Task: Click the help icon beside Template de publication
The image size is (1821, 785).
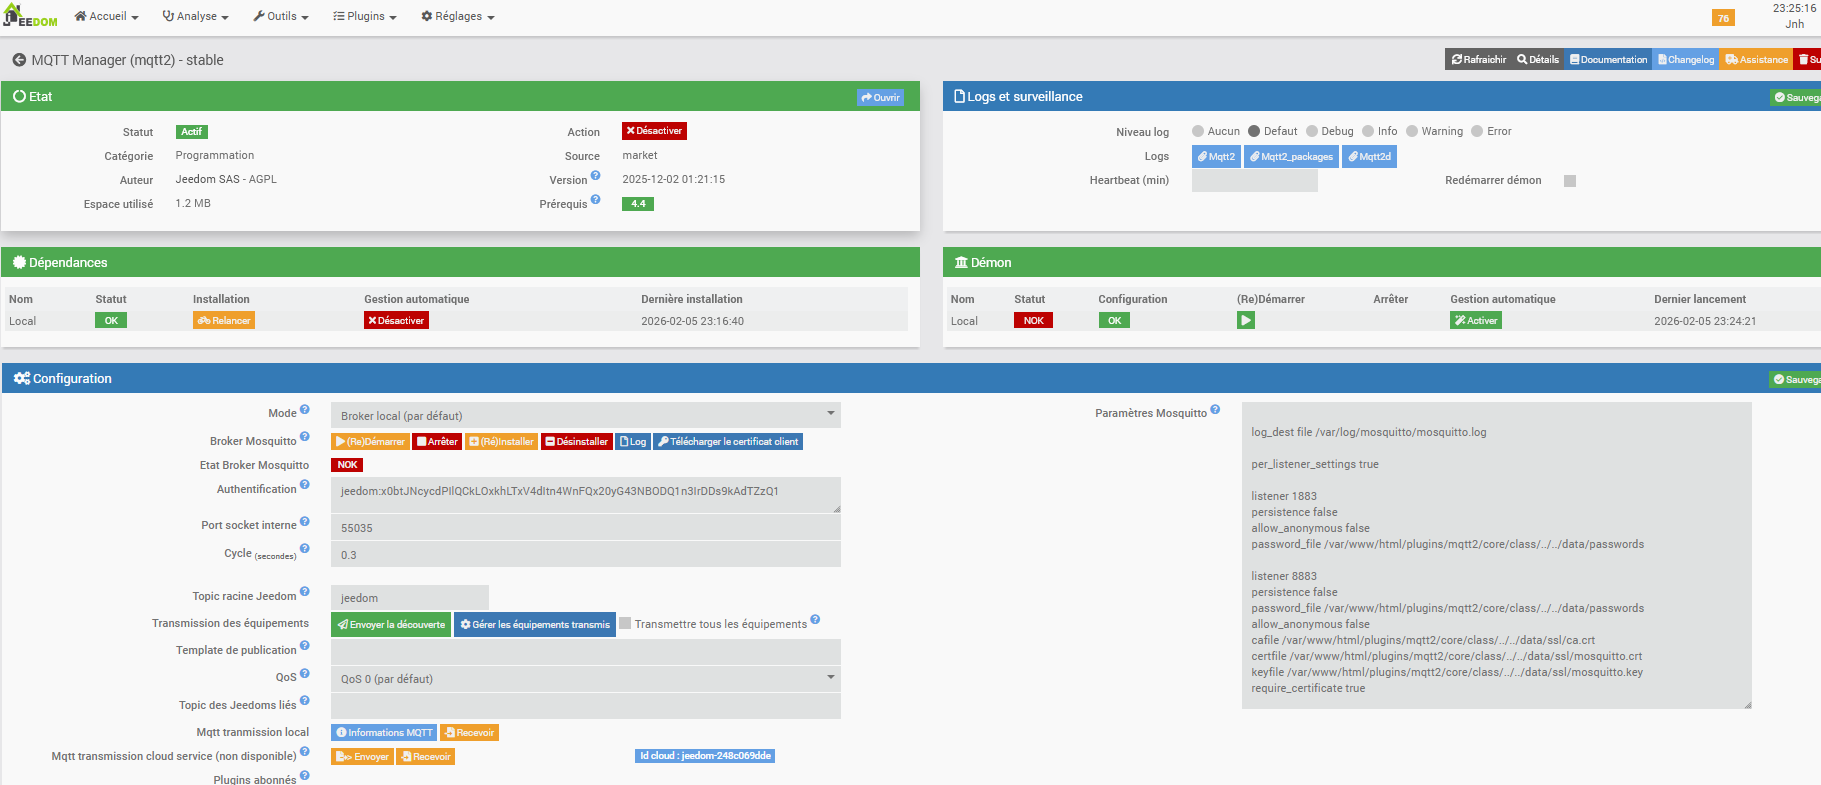Action: click(305, 646)
